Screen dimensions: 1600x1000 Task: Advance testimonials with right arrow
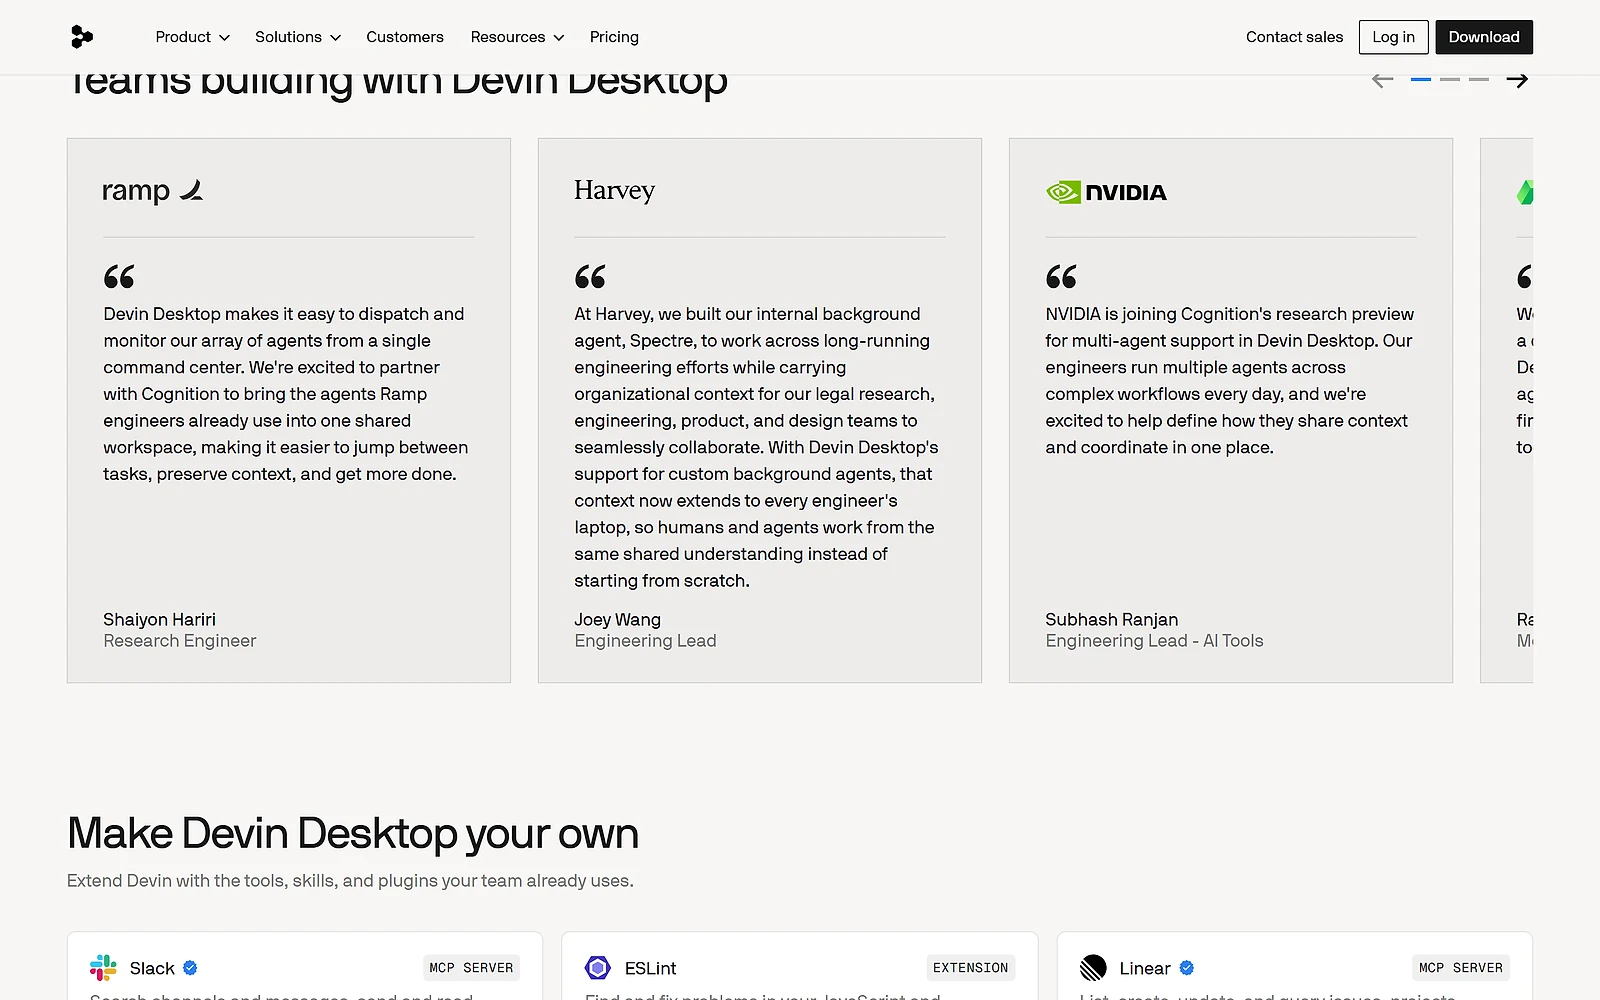coord(1517,80)
